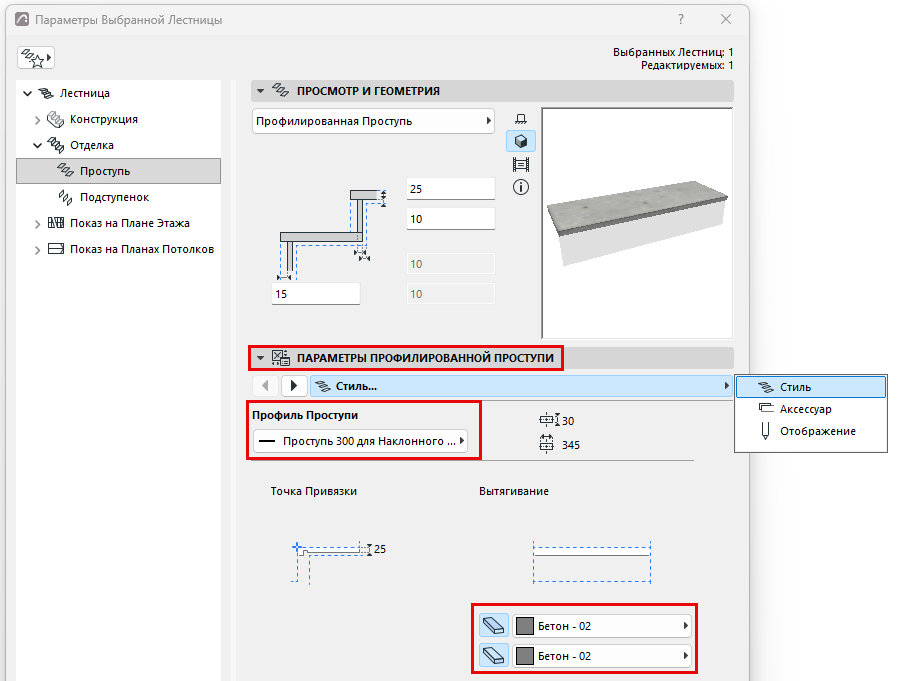Click the 3D tread preview image

click(637, 223)
